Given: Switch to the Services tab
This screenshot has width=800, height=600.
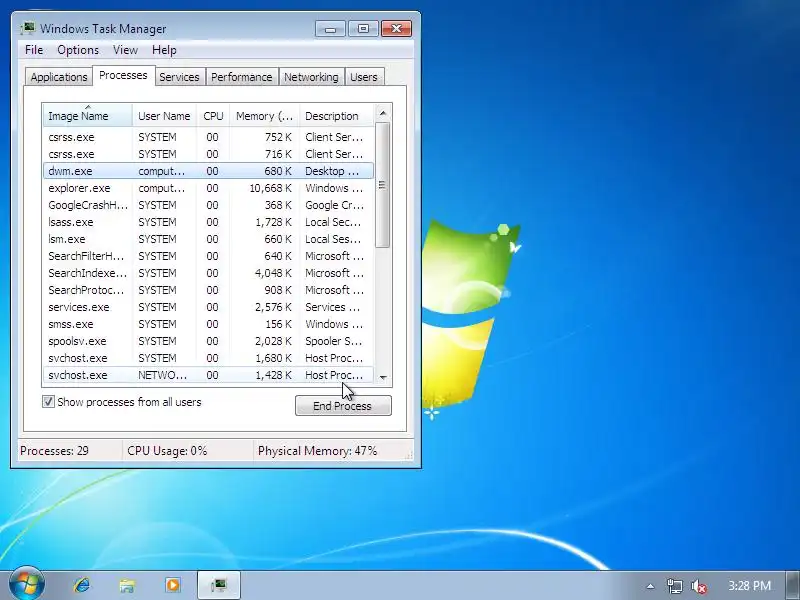Looking at the screenshot, I should point(179,77).
